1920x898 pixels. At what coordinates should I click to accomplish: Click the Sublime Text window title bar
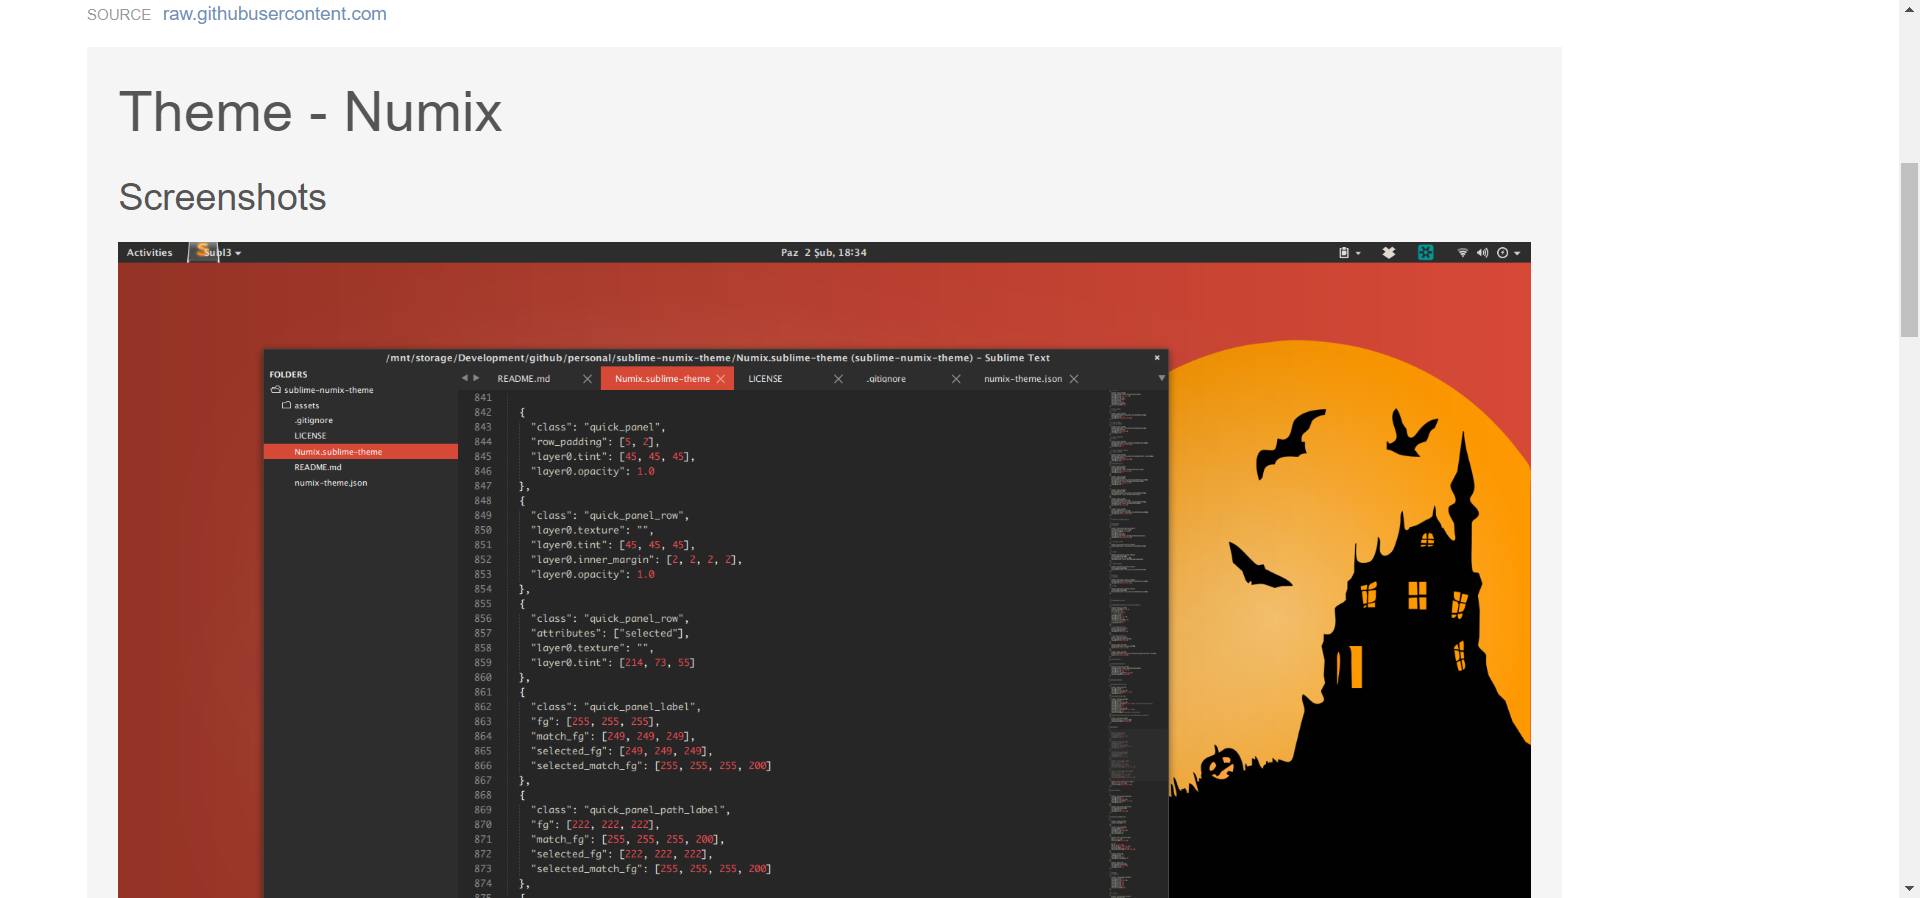(x=716, y=358)
